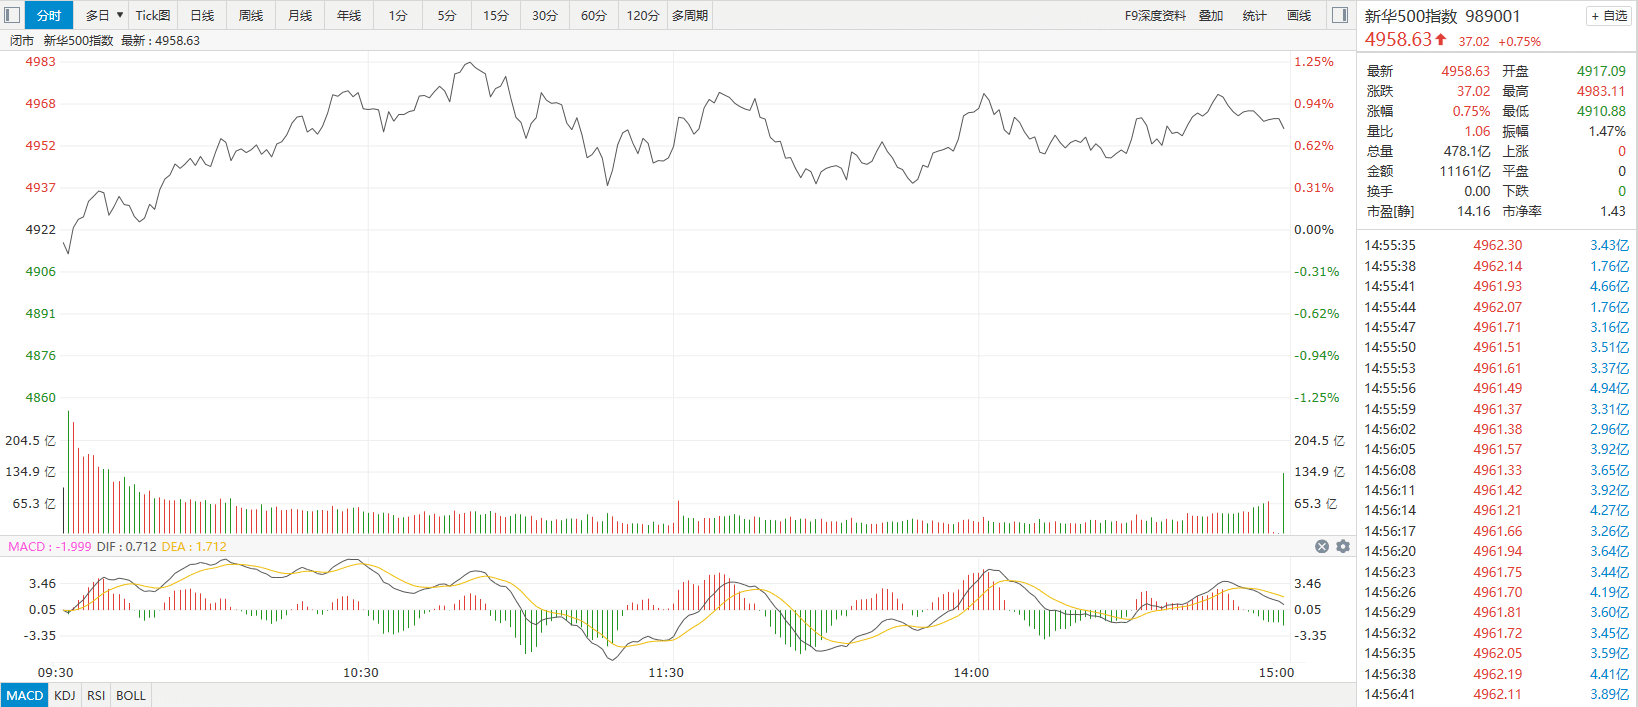Open the 60分 interval chart

[x=594, y=15]
